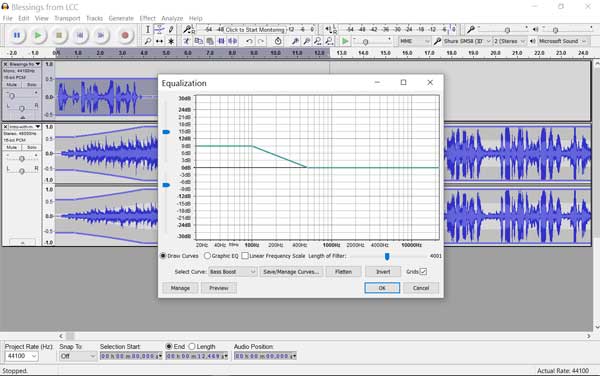The width and height of the screenshot is (600, 376).
Task: Open the Effect menu
Action: coord(147,18)
